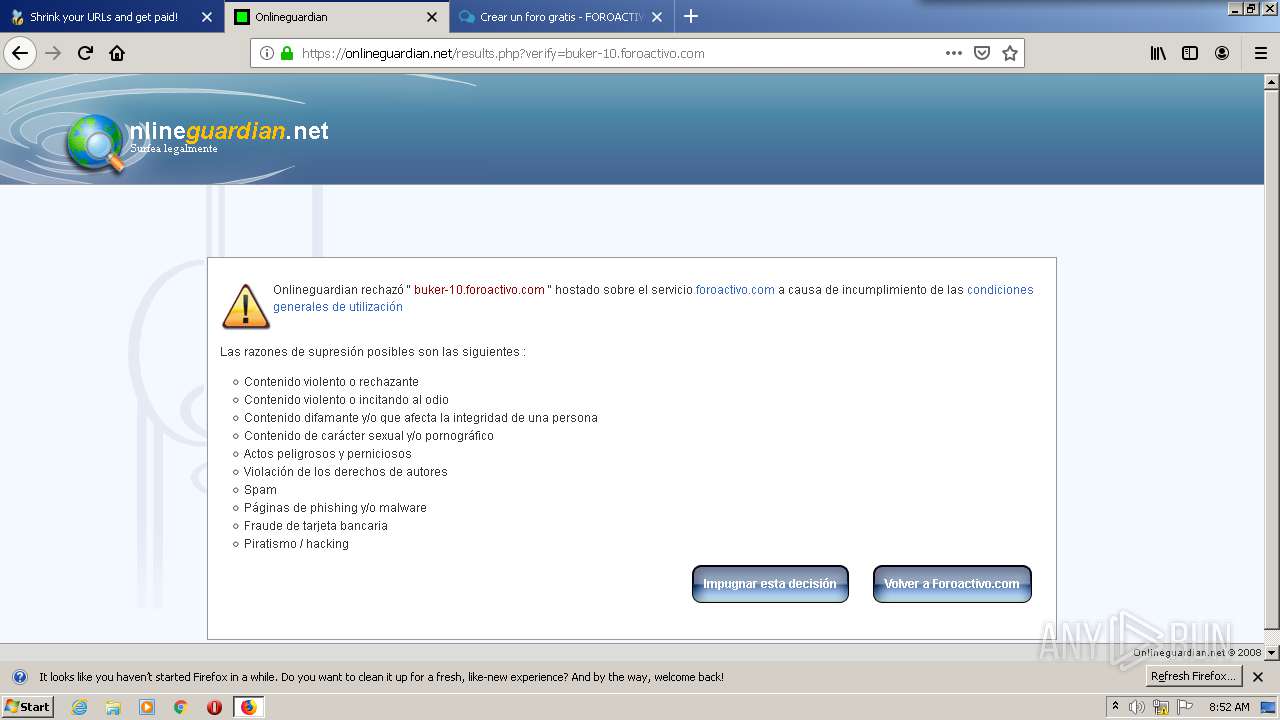Open Opera browser from taskbar

pos(214,707)
